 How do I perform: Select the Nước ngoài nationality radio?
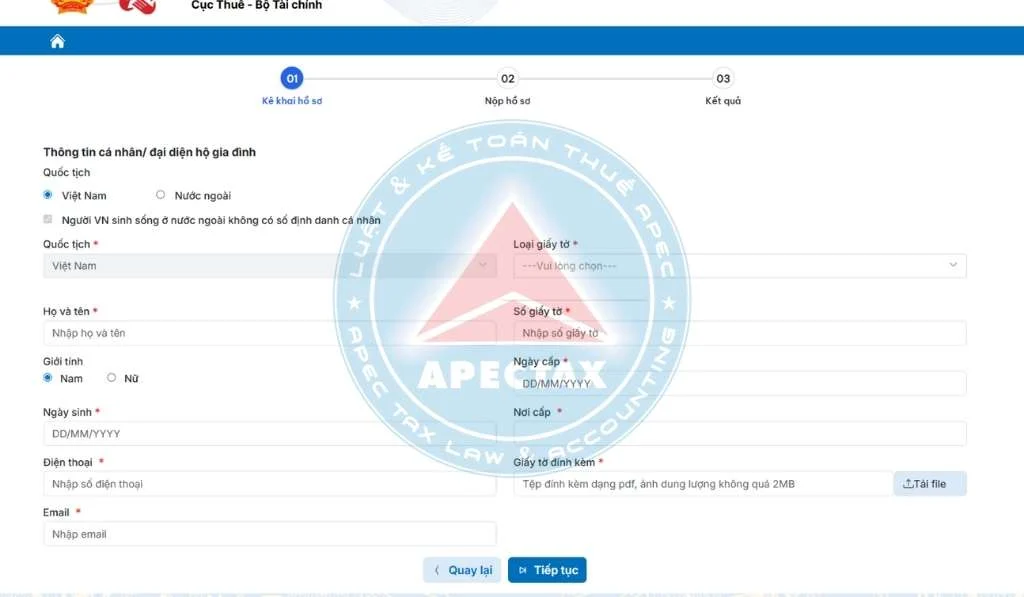[x=160, y=195]
